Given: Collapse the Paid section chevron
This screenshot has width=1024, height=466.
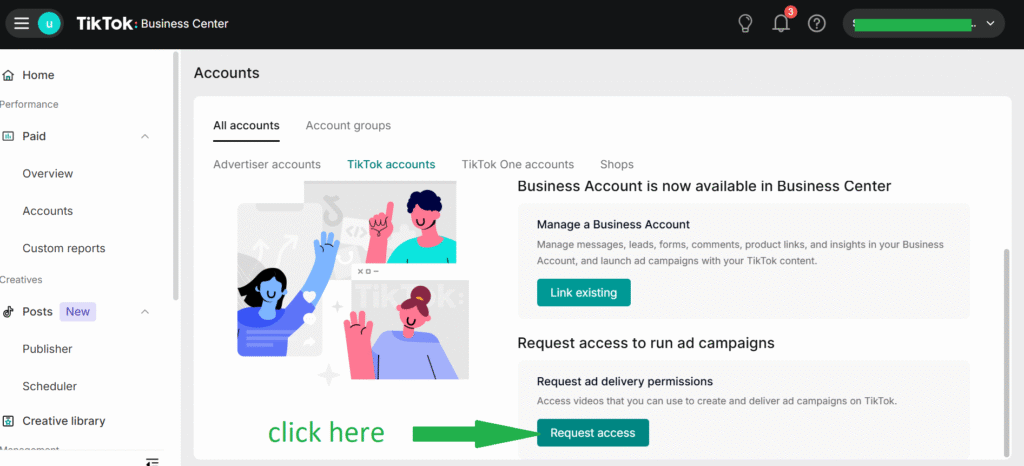Looking at the screenshot, I should [145, 136].
